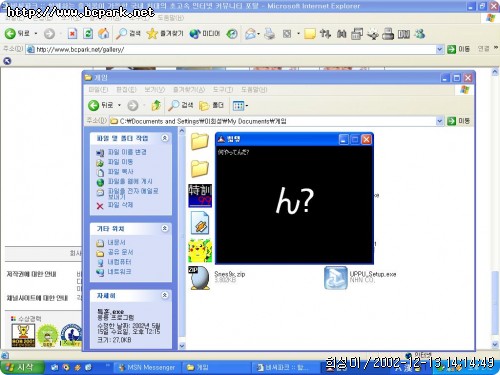
Task: Click 이동 Go button in Internet Explorer
Action: click(x=458, y=49)
